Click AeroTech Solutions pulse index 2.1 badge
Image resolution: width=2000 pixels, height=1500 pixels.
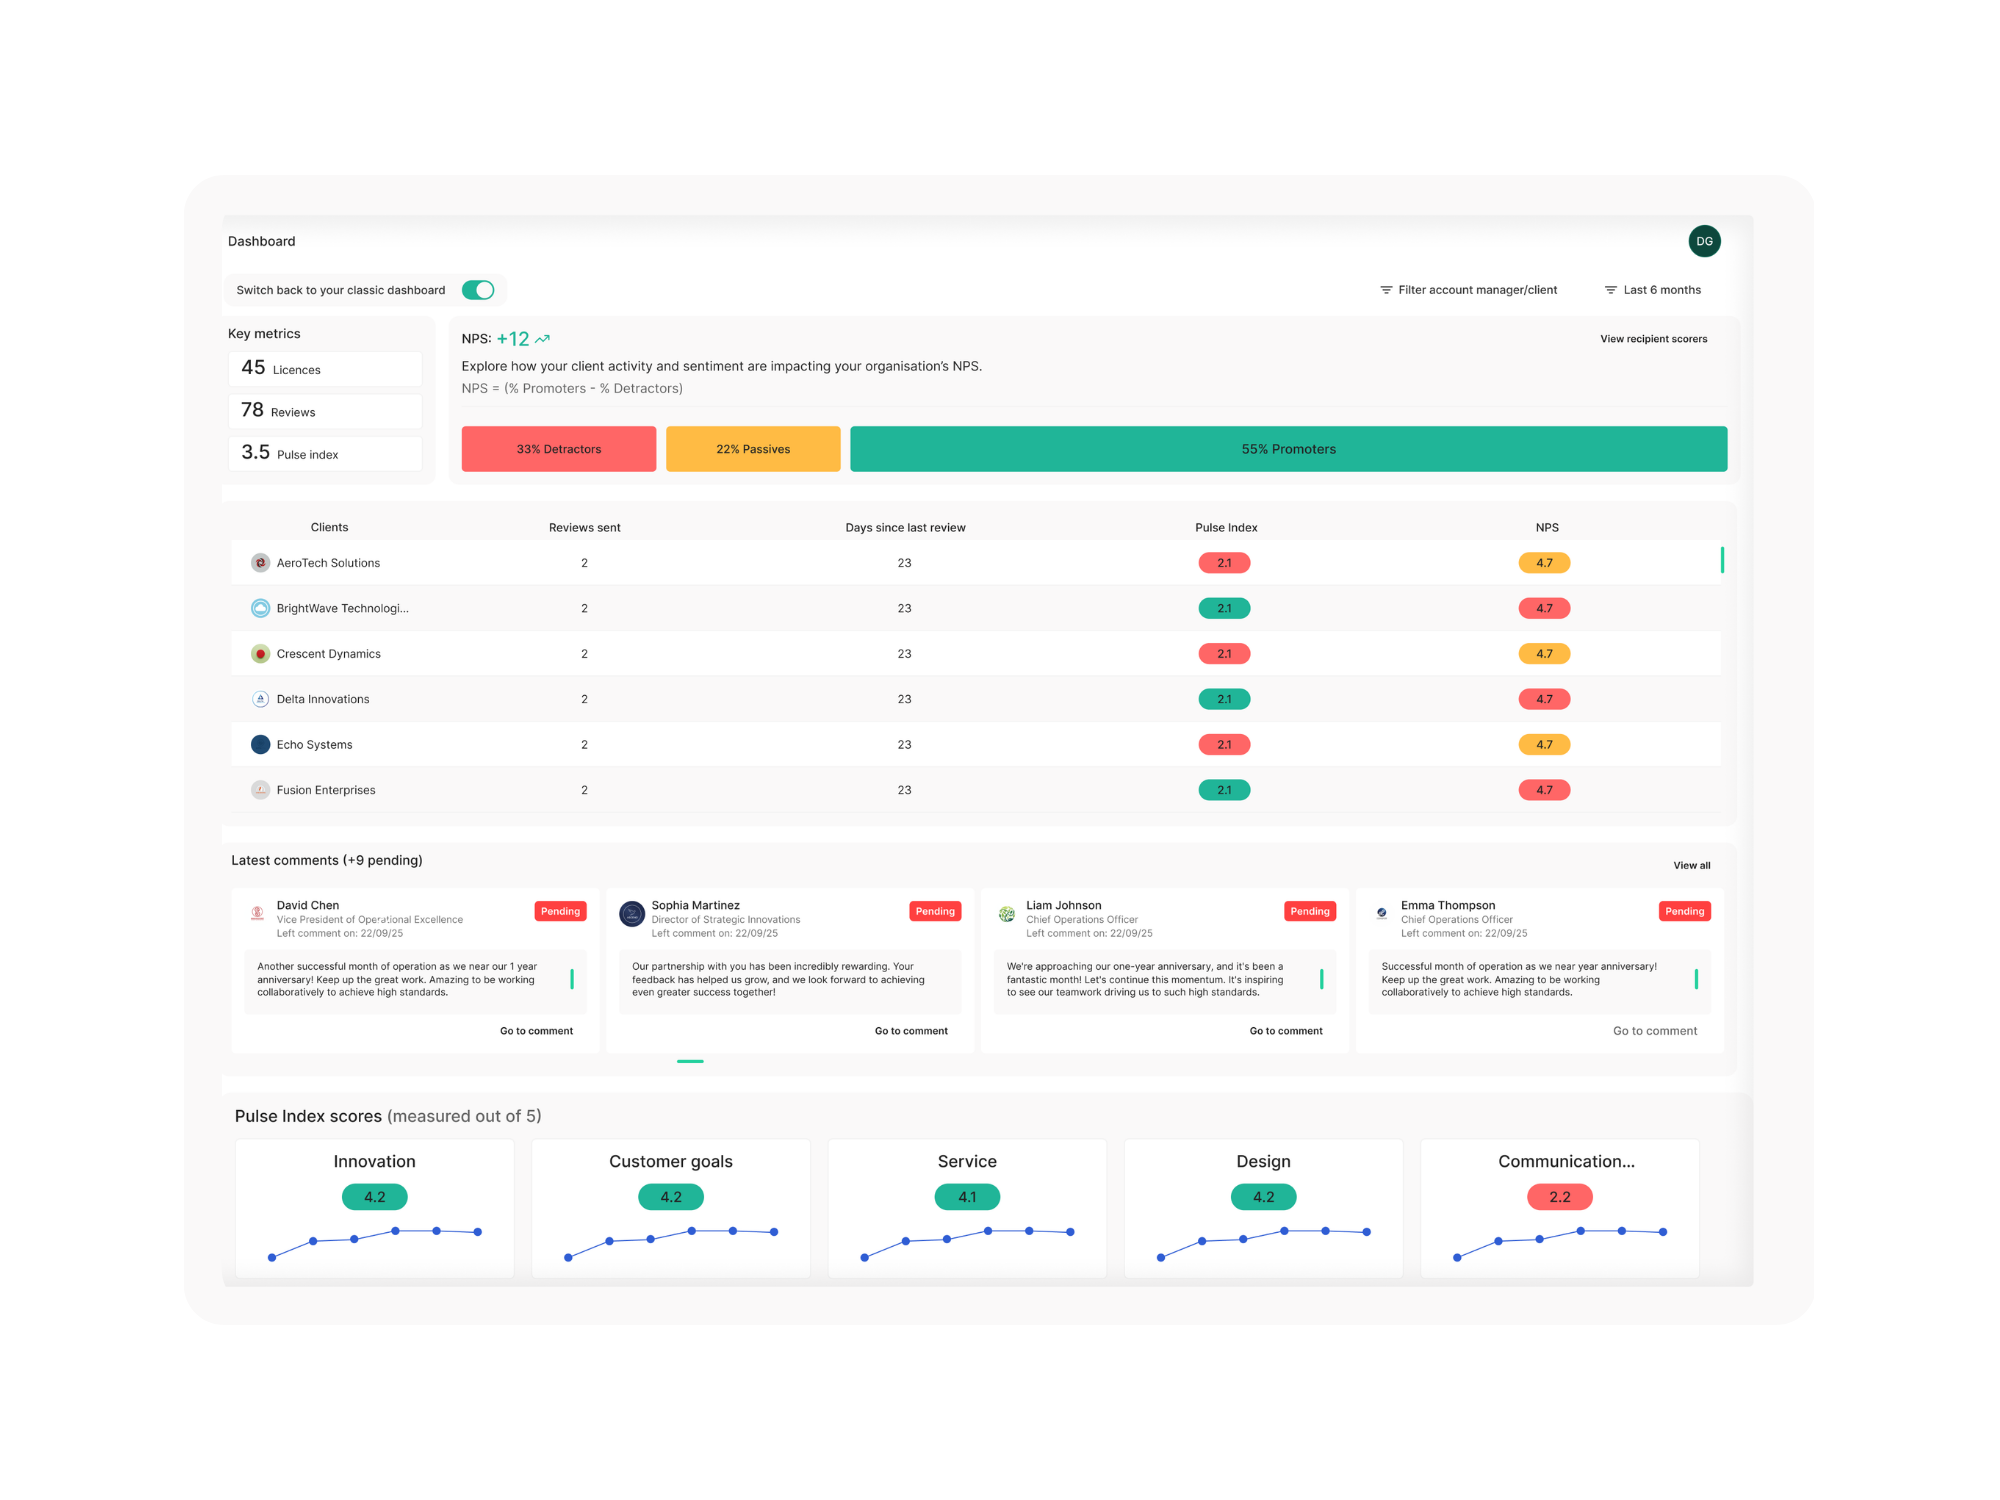(x=1224, y=563)
